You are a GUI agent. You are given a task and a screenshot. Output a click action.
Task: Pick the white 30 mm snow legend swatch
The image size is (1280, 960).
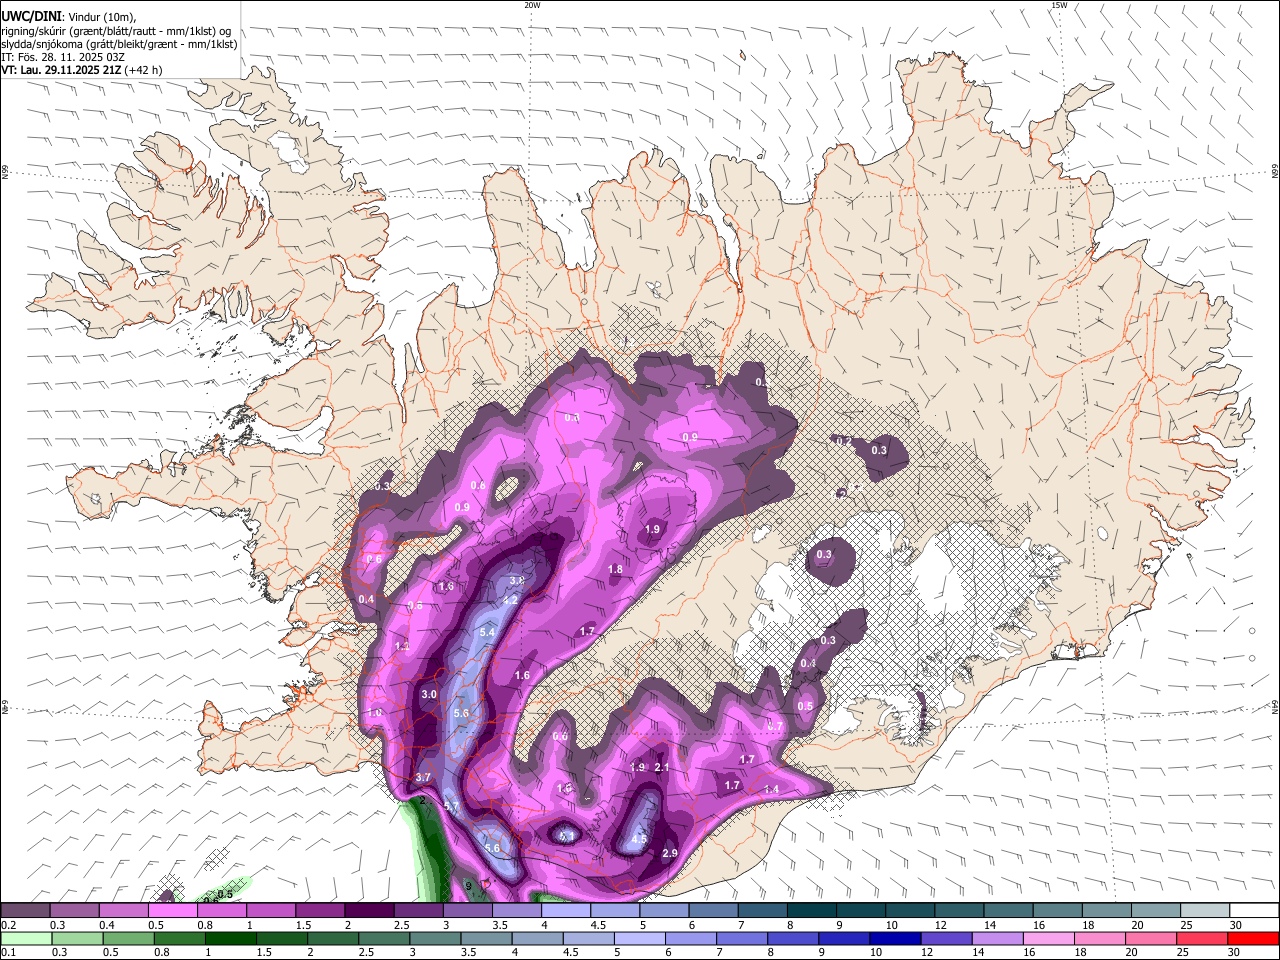pyautogui.click(x=1254, y=910)
